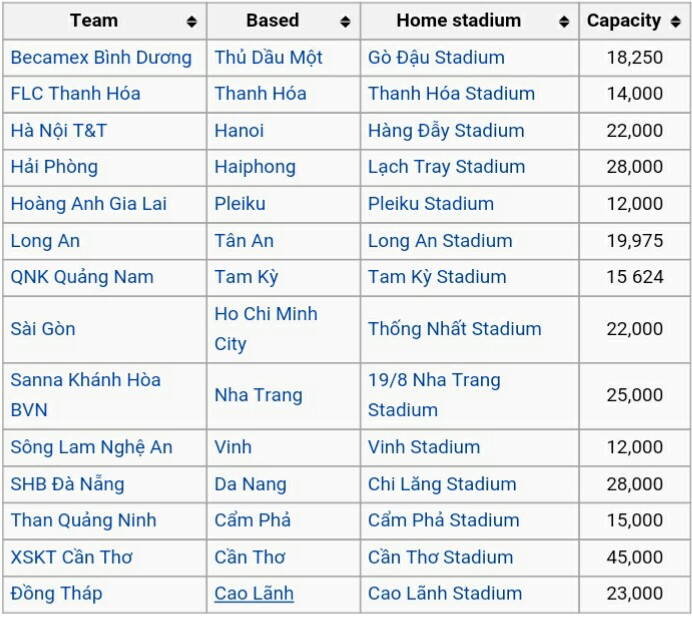Open the Chi Lăng Stadium link
This screenshot has width=692, height=621.
point(442,484)
